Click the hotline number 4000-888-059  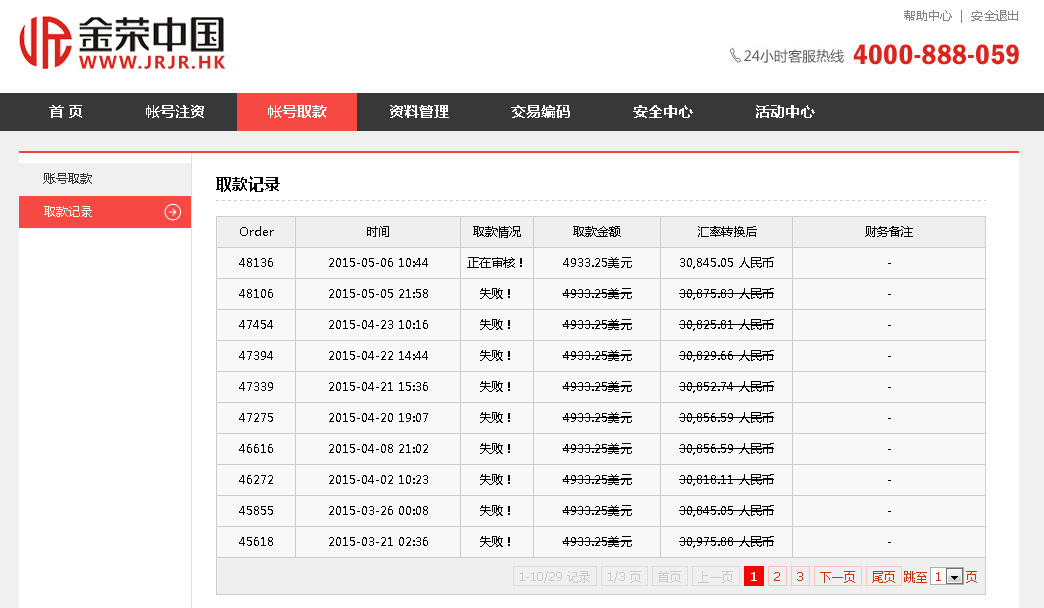coord(936,55)
